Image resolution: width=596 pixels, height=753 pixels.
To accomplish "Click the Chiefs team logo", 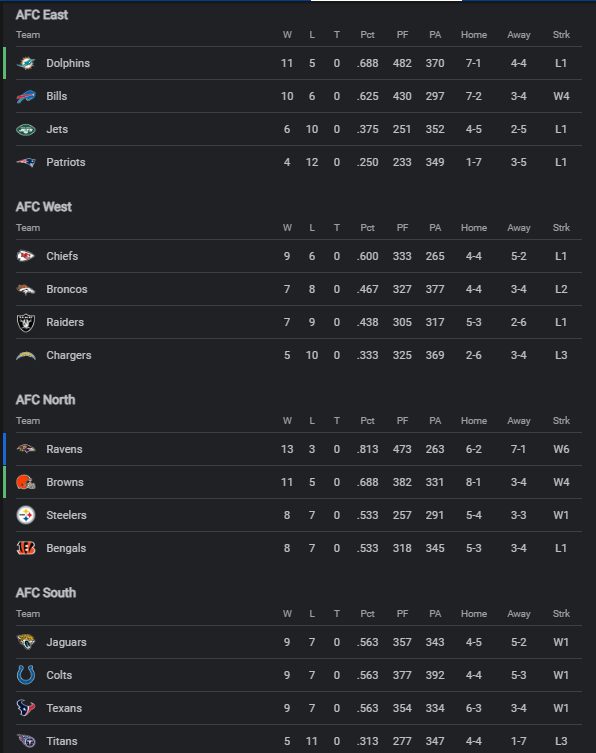I will point(26,256).
